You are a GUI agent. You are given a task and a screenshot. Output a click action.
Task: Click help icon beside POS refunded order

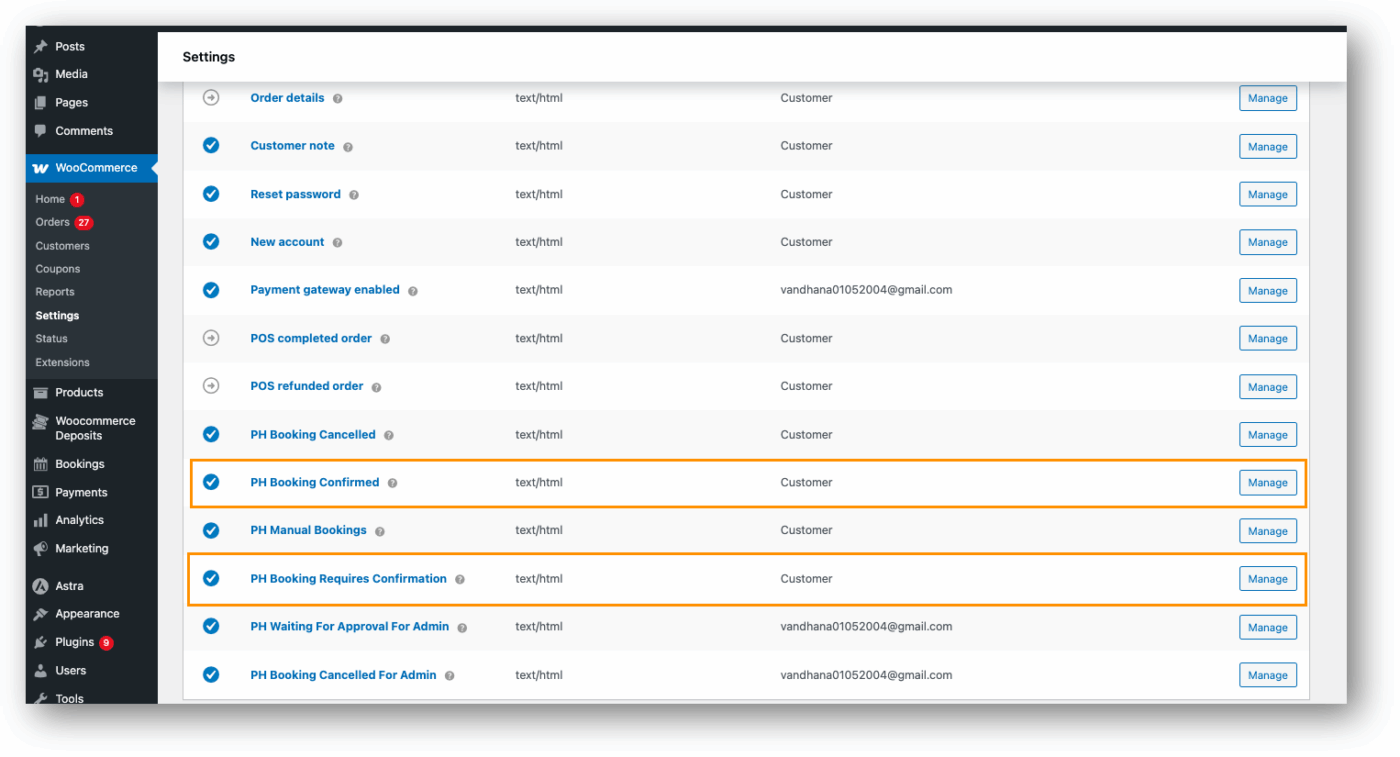tap(376, 387)
